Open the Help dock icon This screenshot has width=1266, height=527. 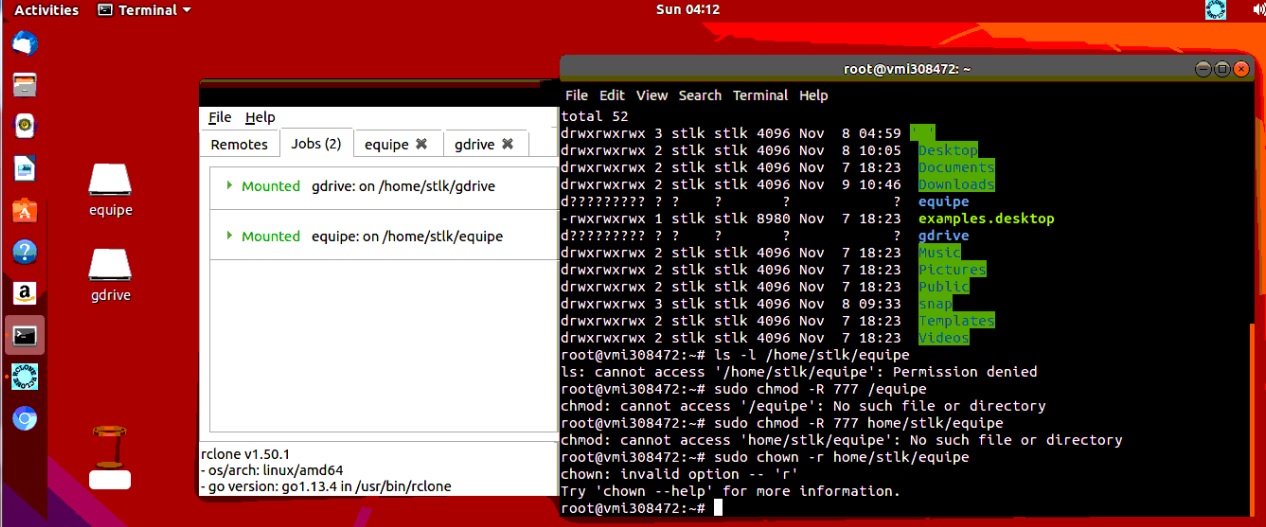coord(25,252)
